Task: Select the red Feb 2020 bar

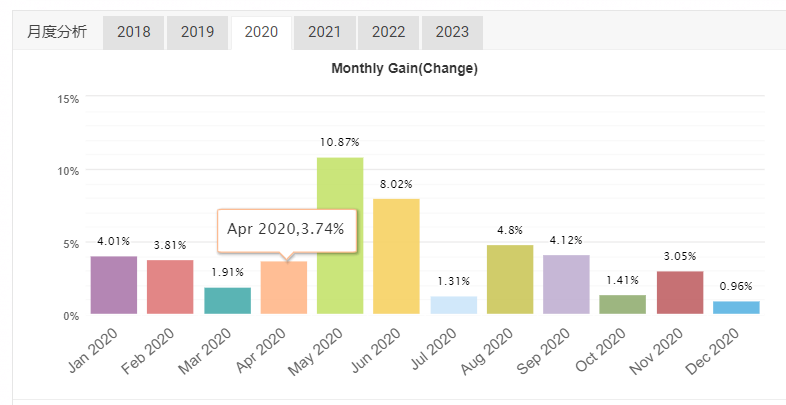Action: [170, 287]
